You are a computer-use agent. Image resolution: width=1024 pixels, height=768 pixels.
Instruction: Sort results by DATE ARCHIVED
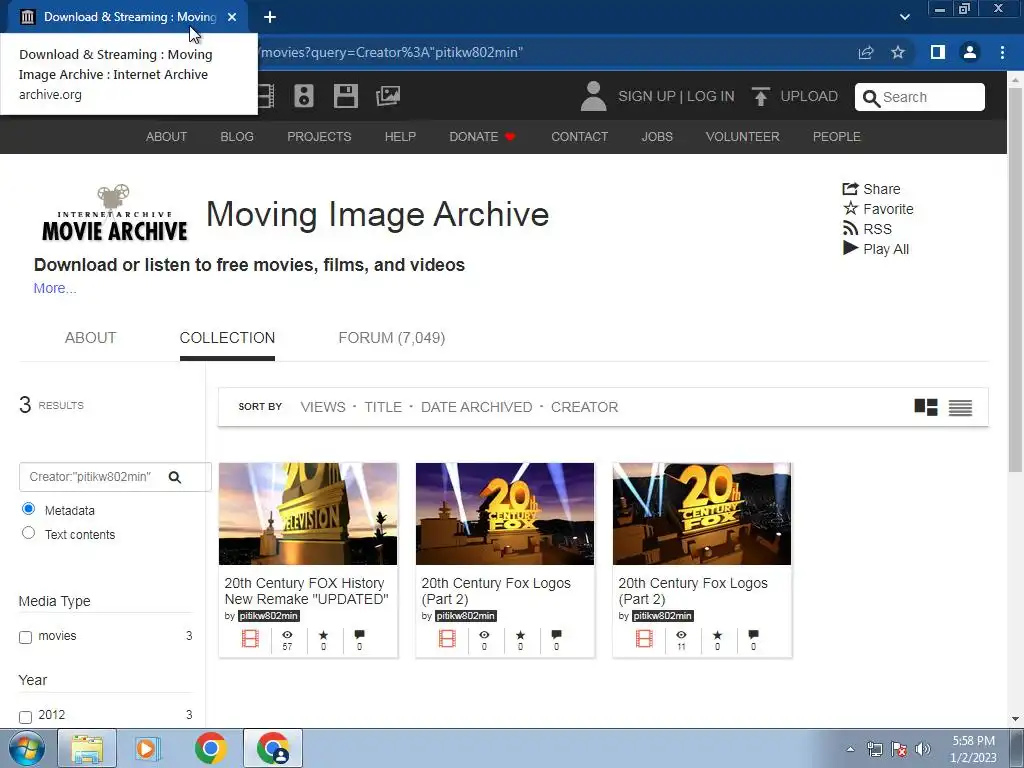pyautogui.click(x=477, y=407)
